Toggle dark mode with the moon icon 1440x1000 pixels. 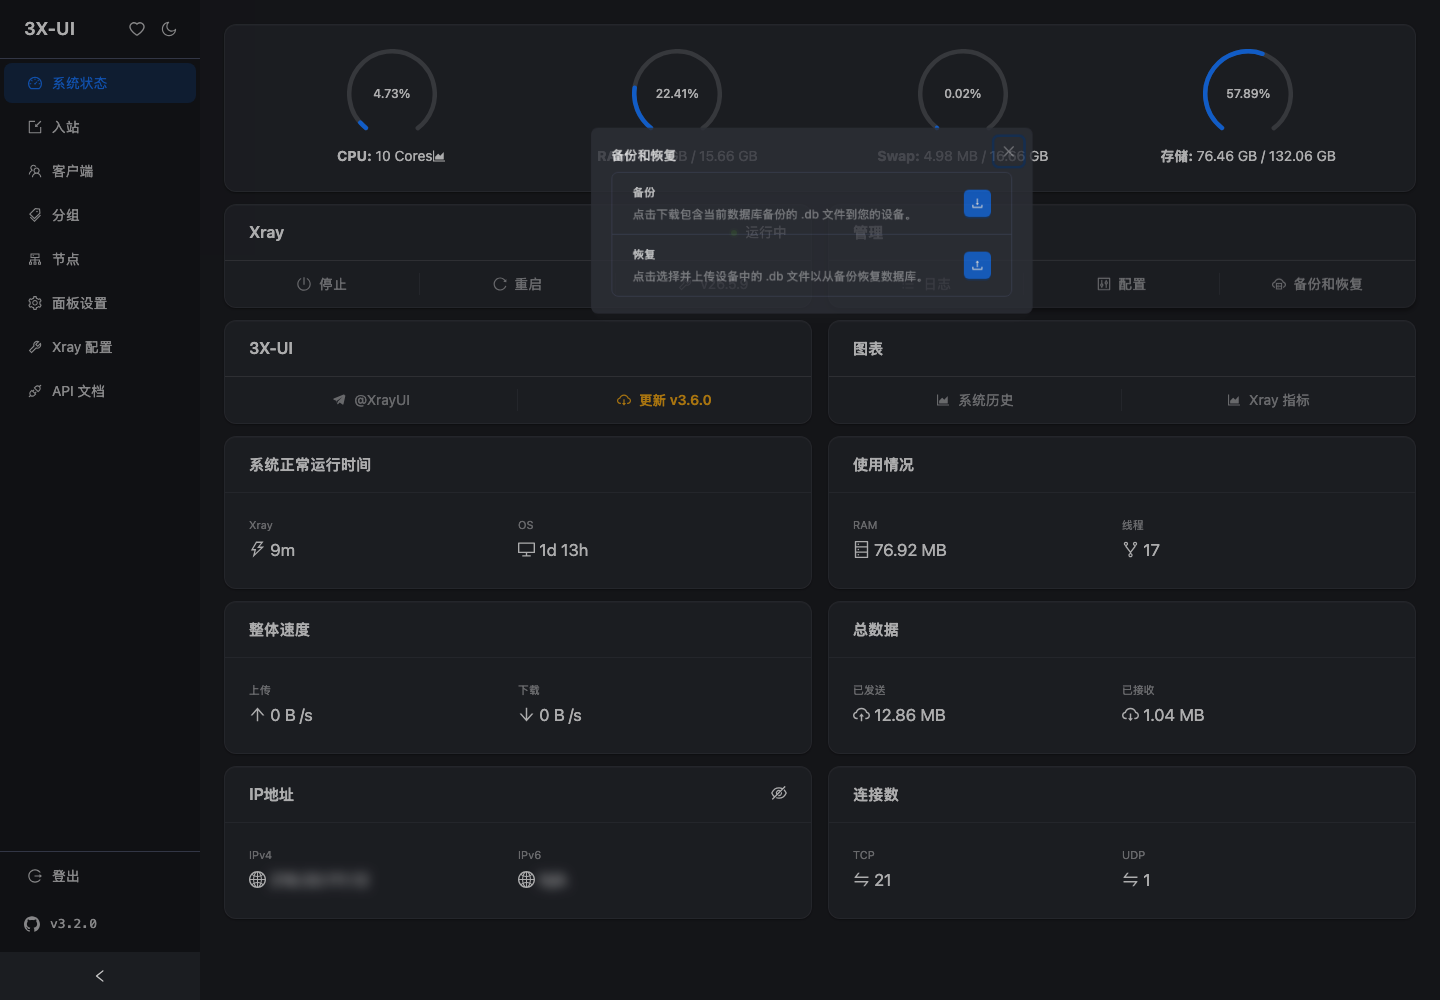(x=169, y=29)
